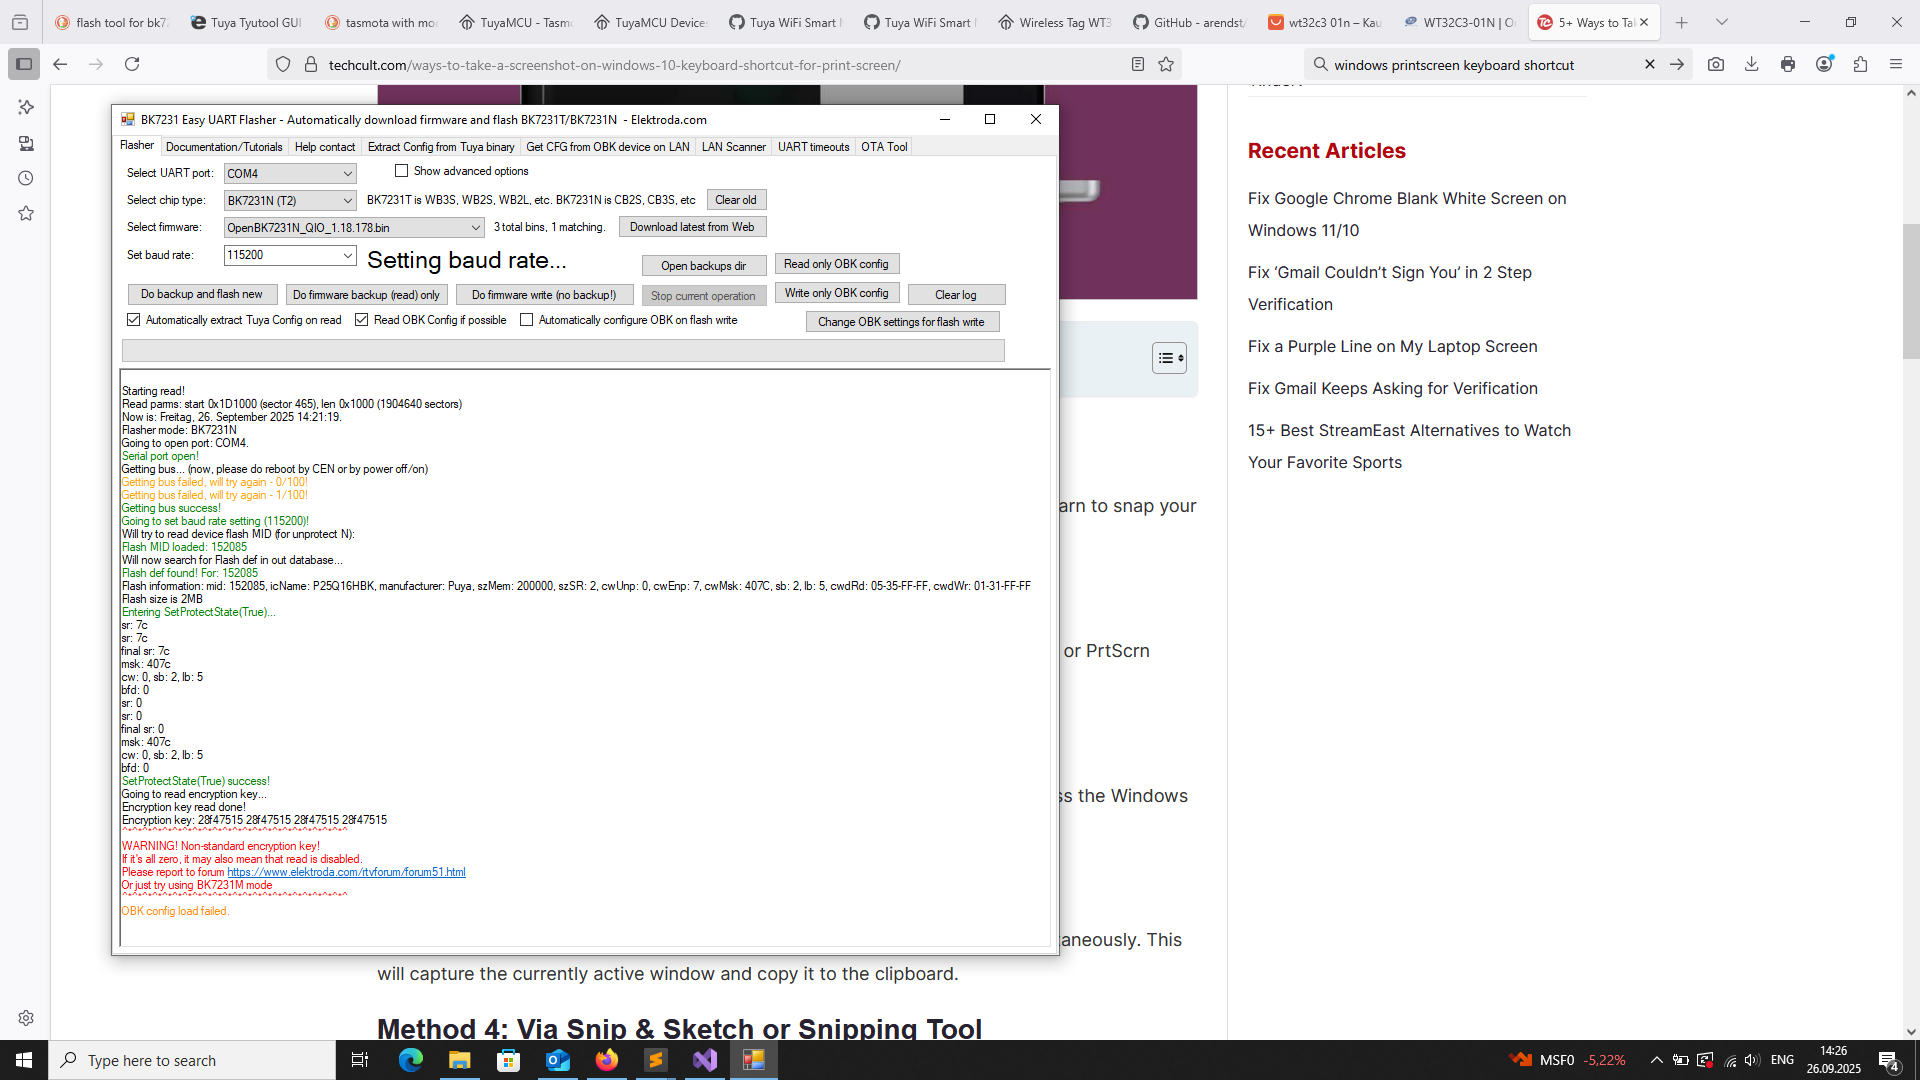This screenshot has width=1920, height=1080.
Task: Toggle Automatically extract Tuya Config on read
Action: pyautogui.click(x=133, y=320)
